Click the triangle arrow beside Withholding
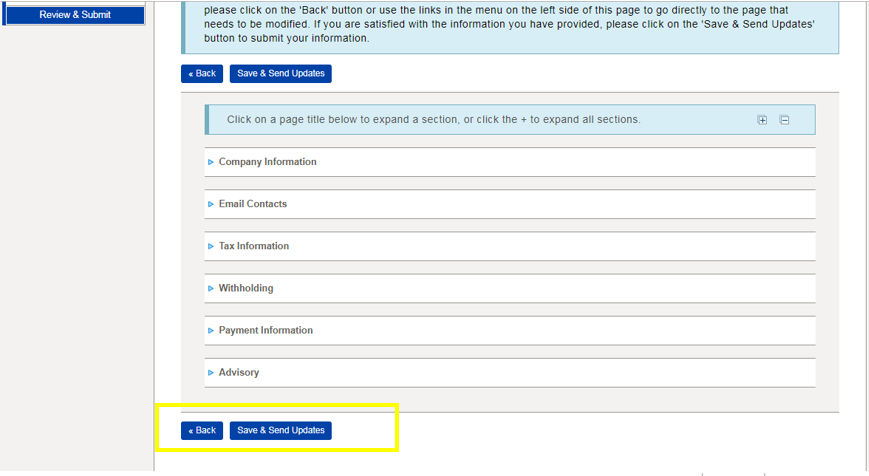Image resolution: width=869 pixels, height=476 pixels. (x=211, y=288)
